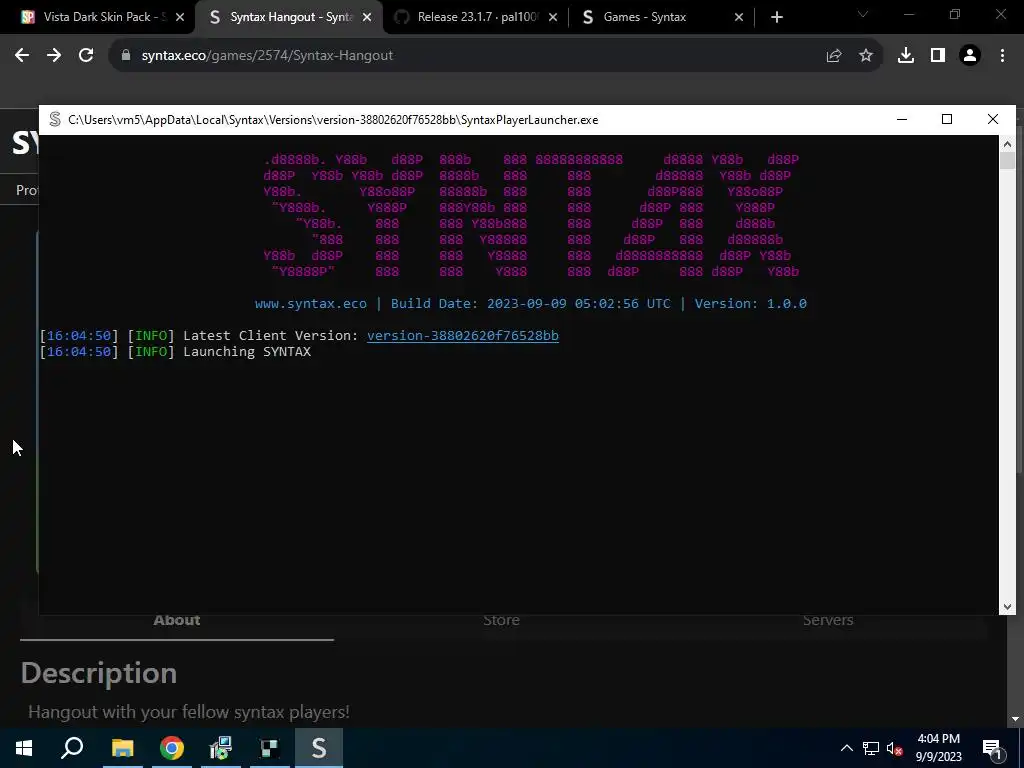Open Windows Start menu
Viewport: 1024px width, 768px height.
pyautogui.click(x=24, y=748)
